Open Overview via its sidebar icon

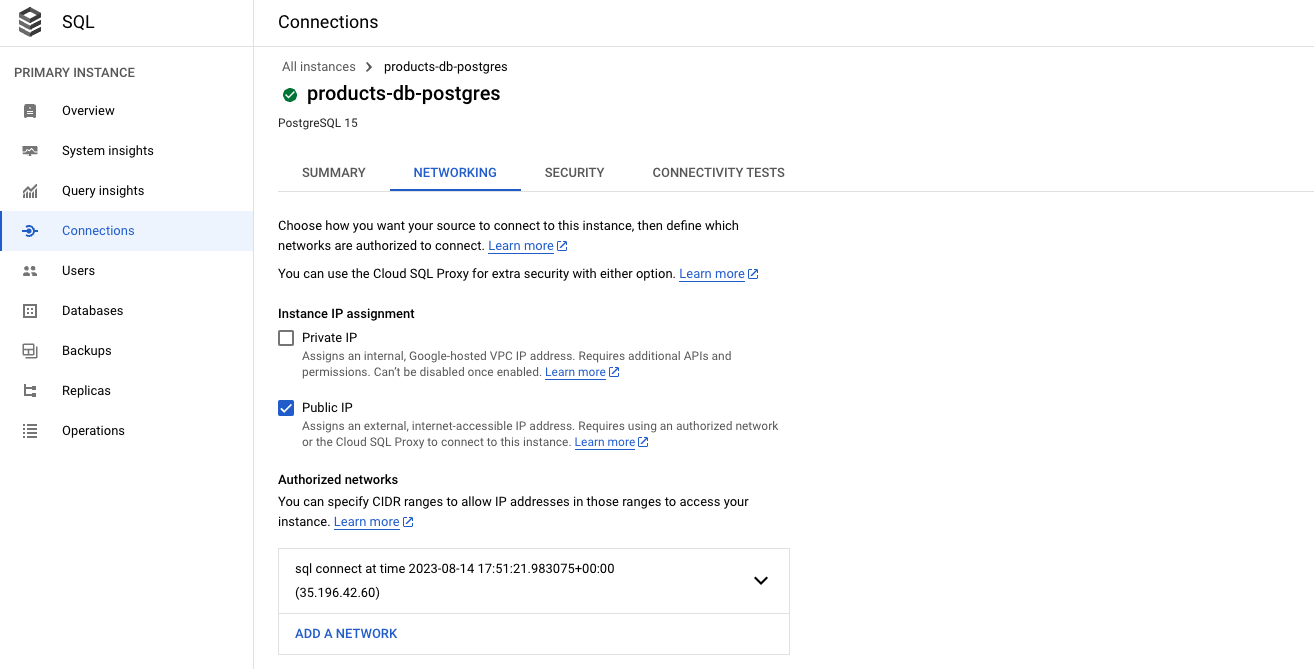[x=30, y=111]
